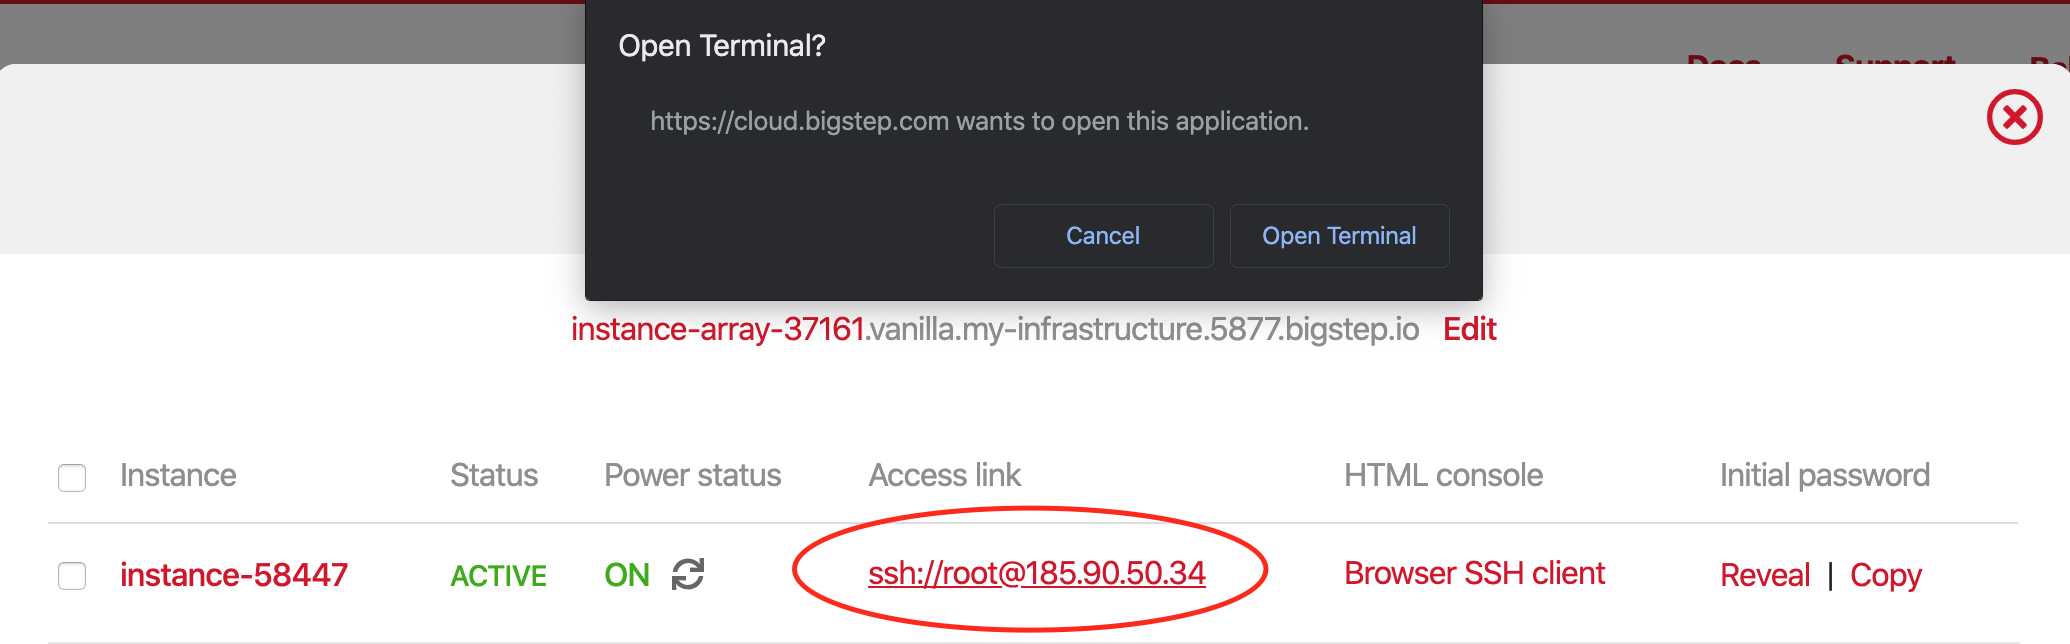Viewport: 2070px width, 644px height.
Task: Click the Instance column header
Action: pyautogui.click(x=178, y=475)
